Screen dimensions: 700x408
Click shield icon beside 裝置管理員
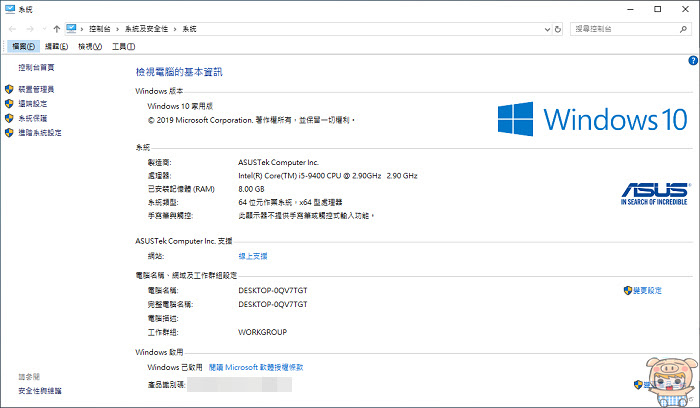coord(9,89)
